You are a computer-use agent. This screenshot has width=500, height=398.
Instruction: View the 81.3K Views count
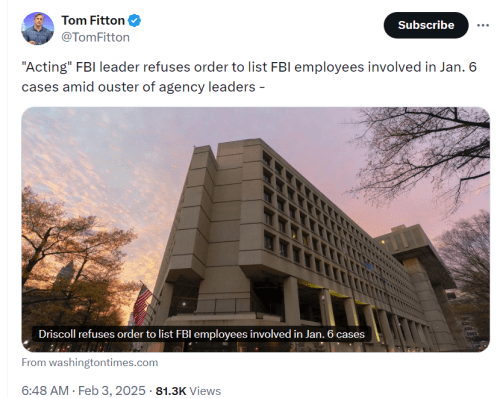coord(188,391)
